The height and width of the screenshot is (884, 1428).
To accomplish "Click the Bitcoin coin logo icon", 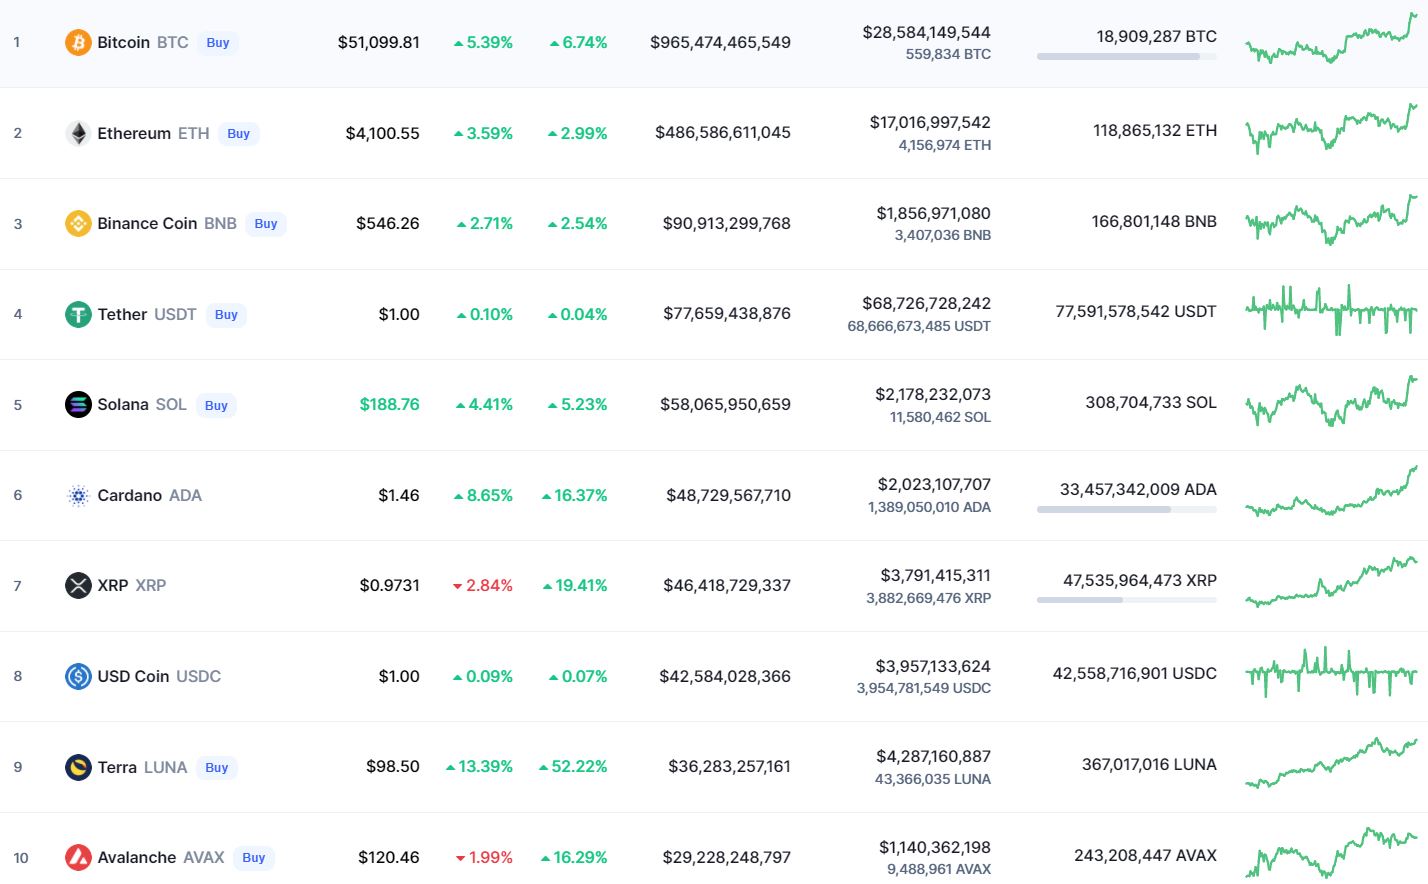I will pos(78,42).
